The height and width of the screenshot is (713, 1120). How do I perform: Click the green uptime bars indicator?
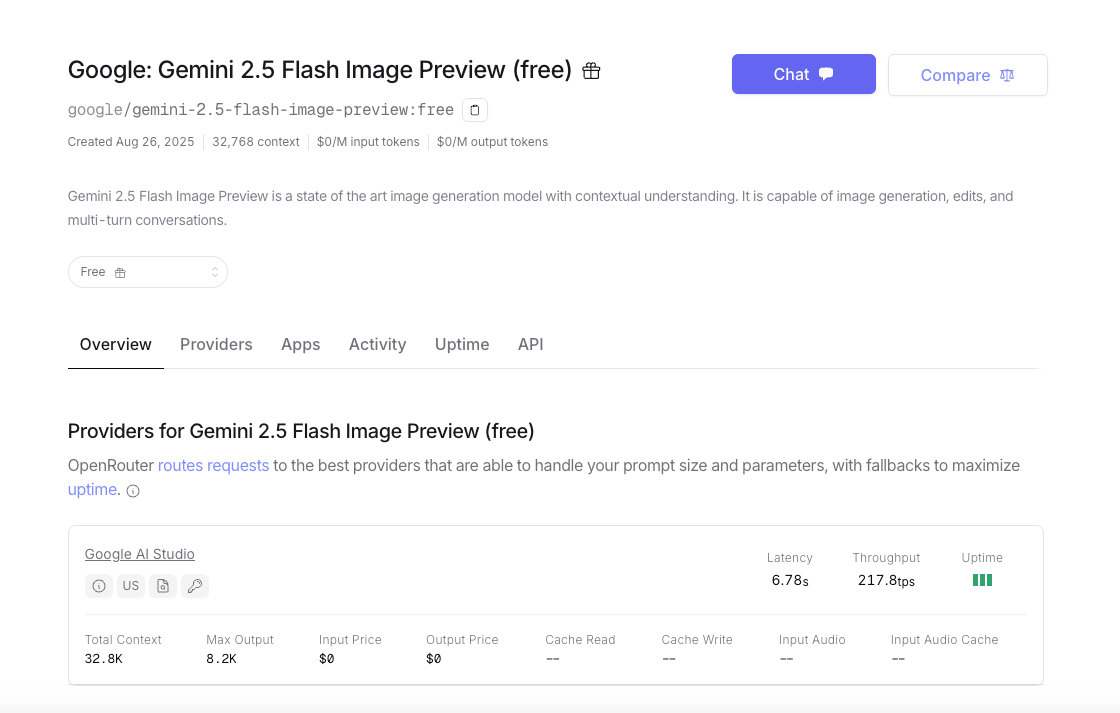click(x=982, y=580)
